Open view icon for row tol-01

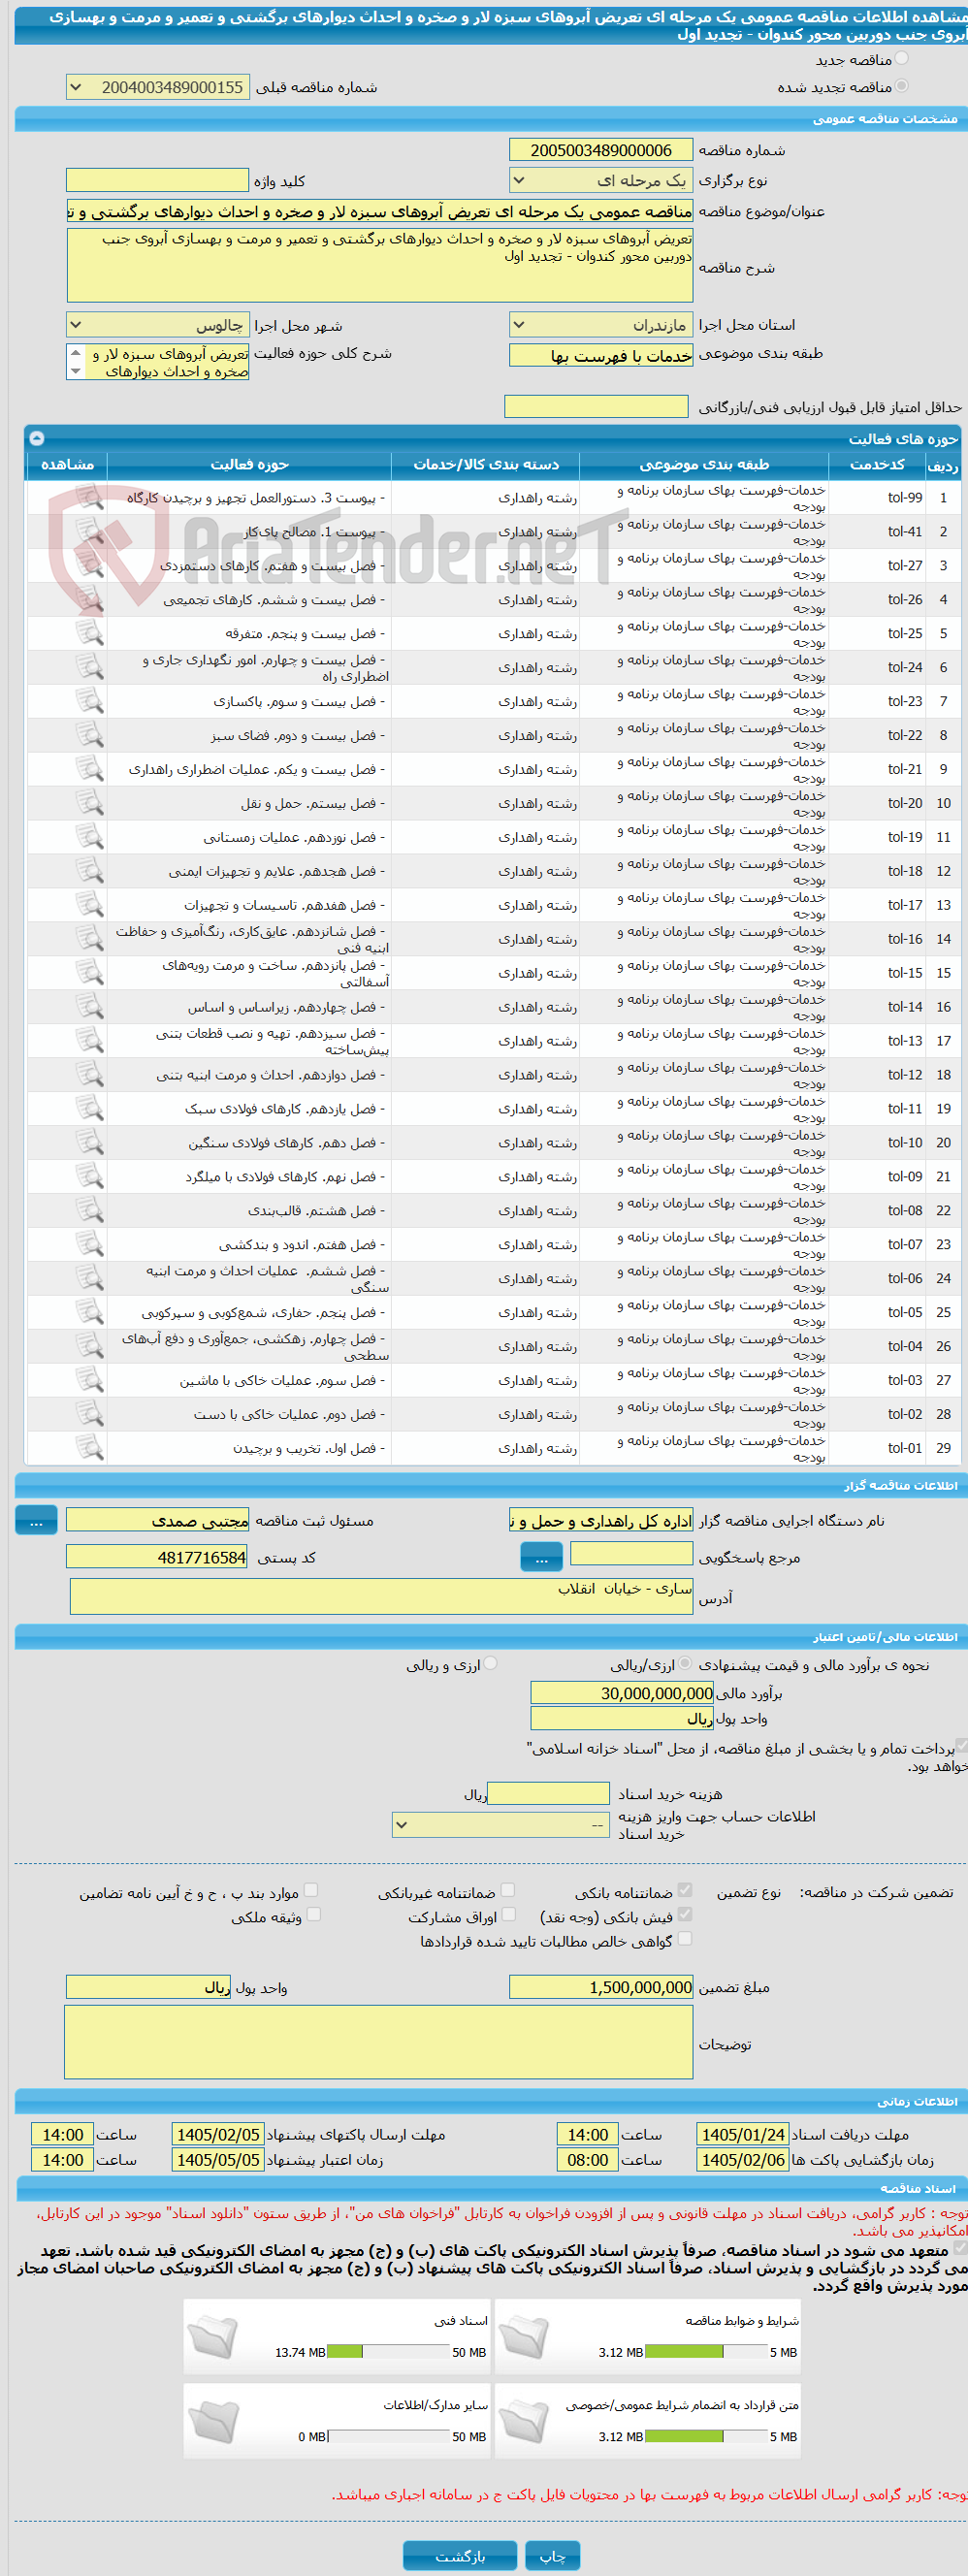89,1448
